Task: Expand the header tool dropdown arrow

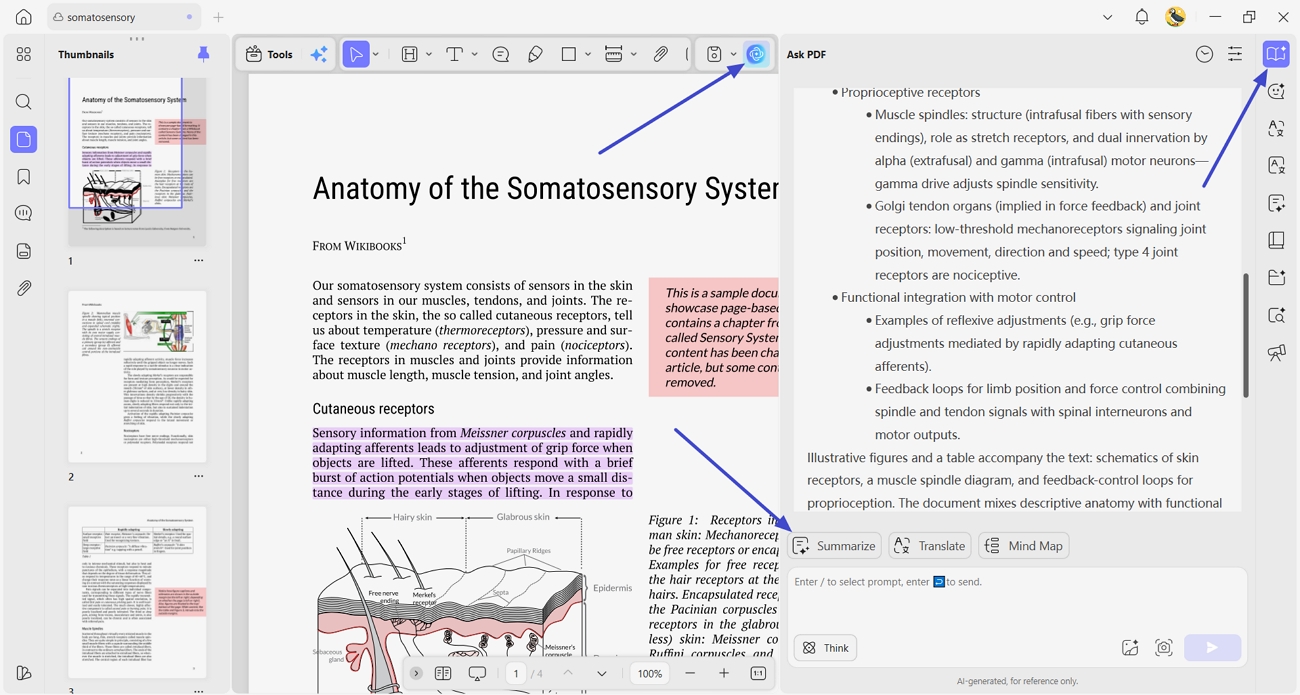Action: [429, 55]
